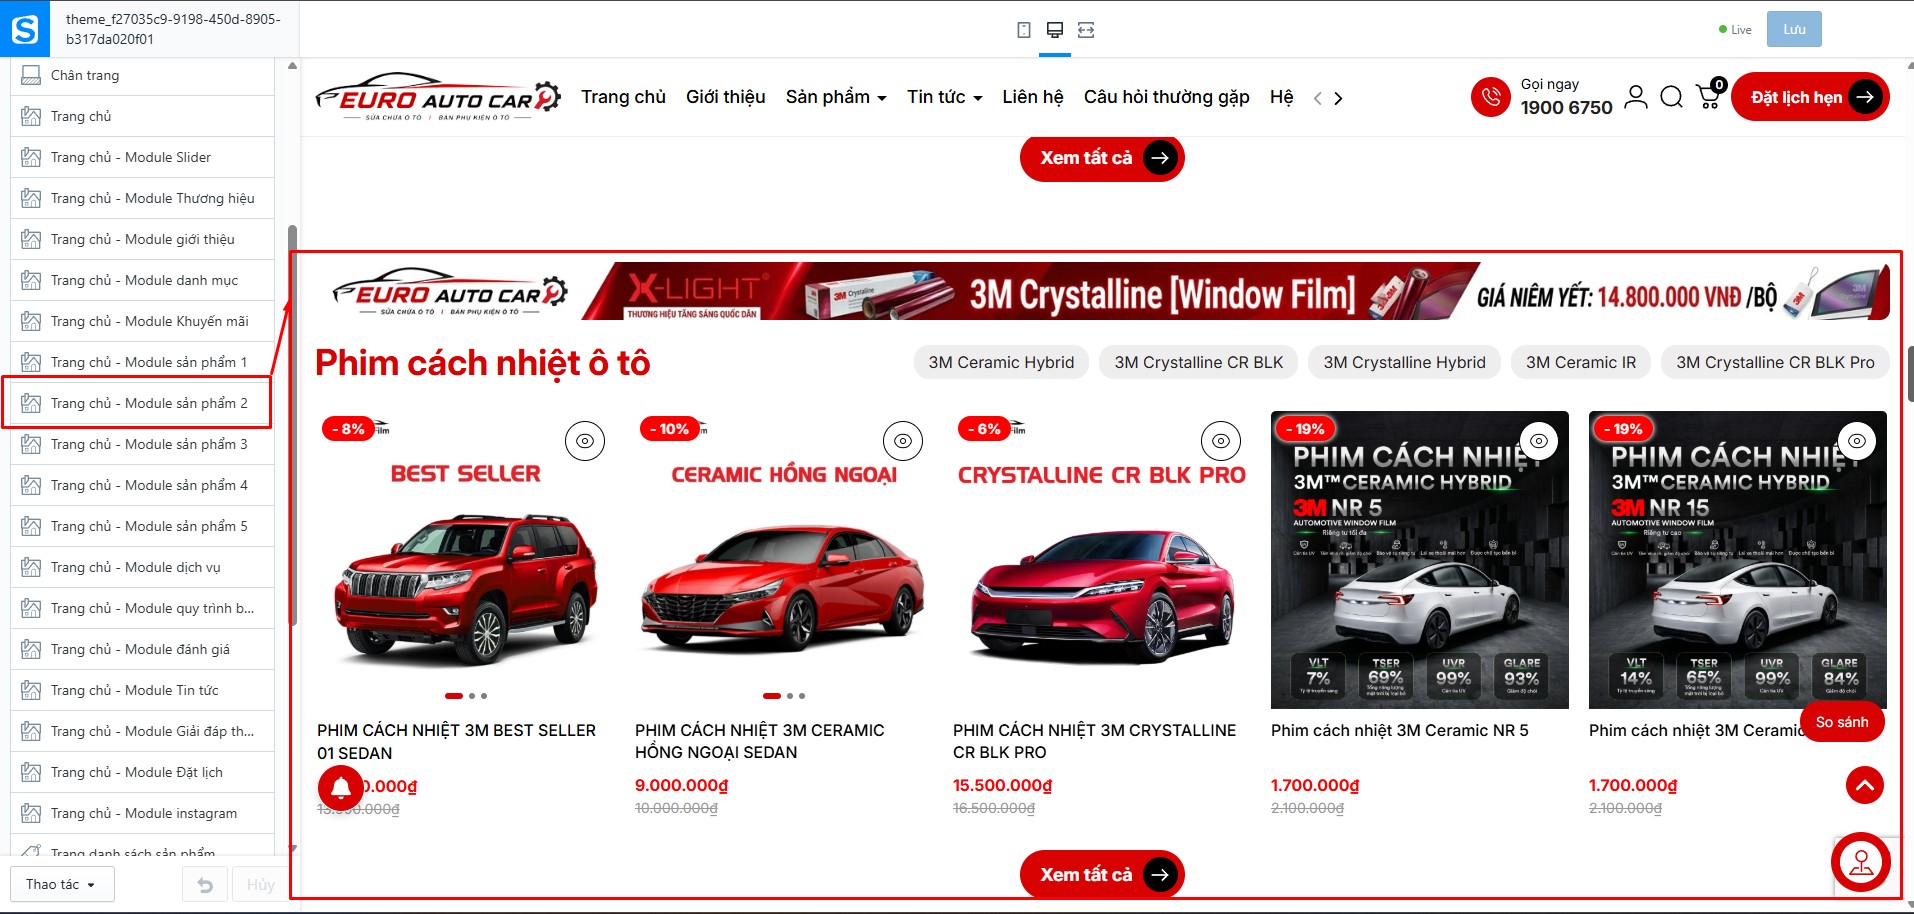Open Câu hỏi thường gặp nav item
Viewport: 1914px width, 914px height.
1167,97
